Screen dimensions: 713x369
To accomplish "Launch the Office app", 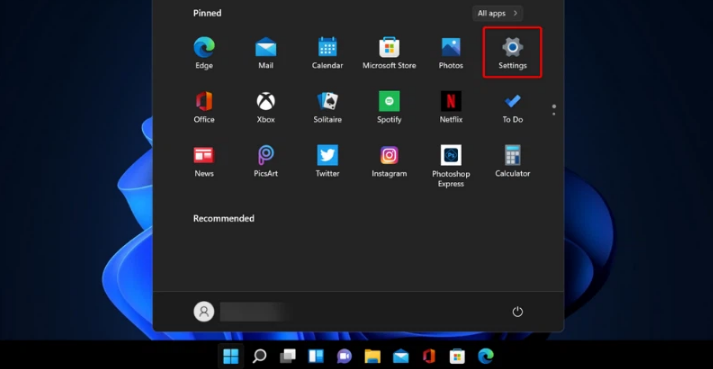I will point(204,107).
